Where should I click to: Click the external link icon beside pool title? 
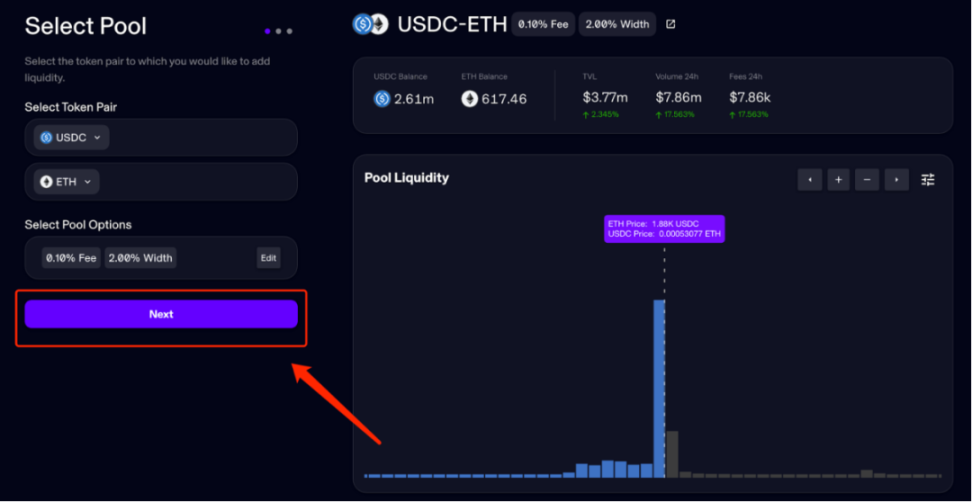670,24
